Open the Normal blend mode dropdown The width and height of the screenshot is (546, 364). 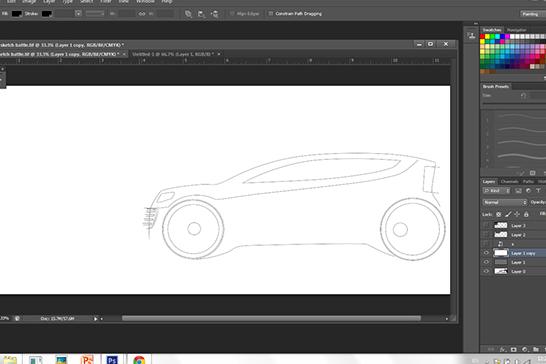pyautogui.click(x=505, y=202)
